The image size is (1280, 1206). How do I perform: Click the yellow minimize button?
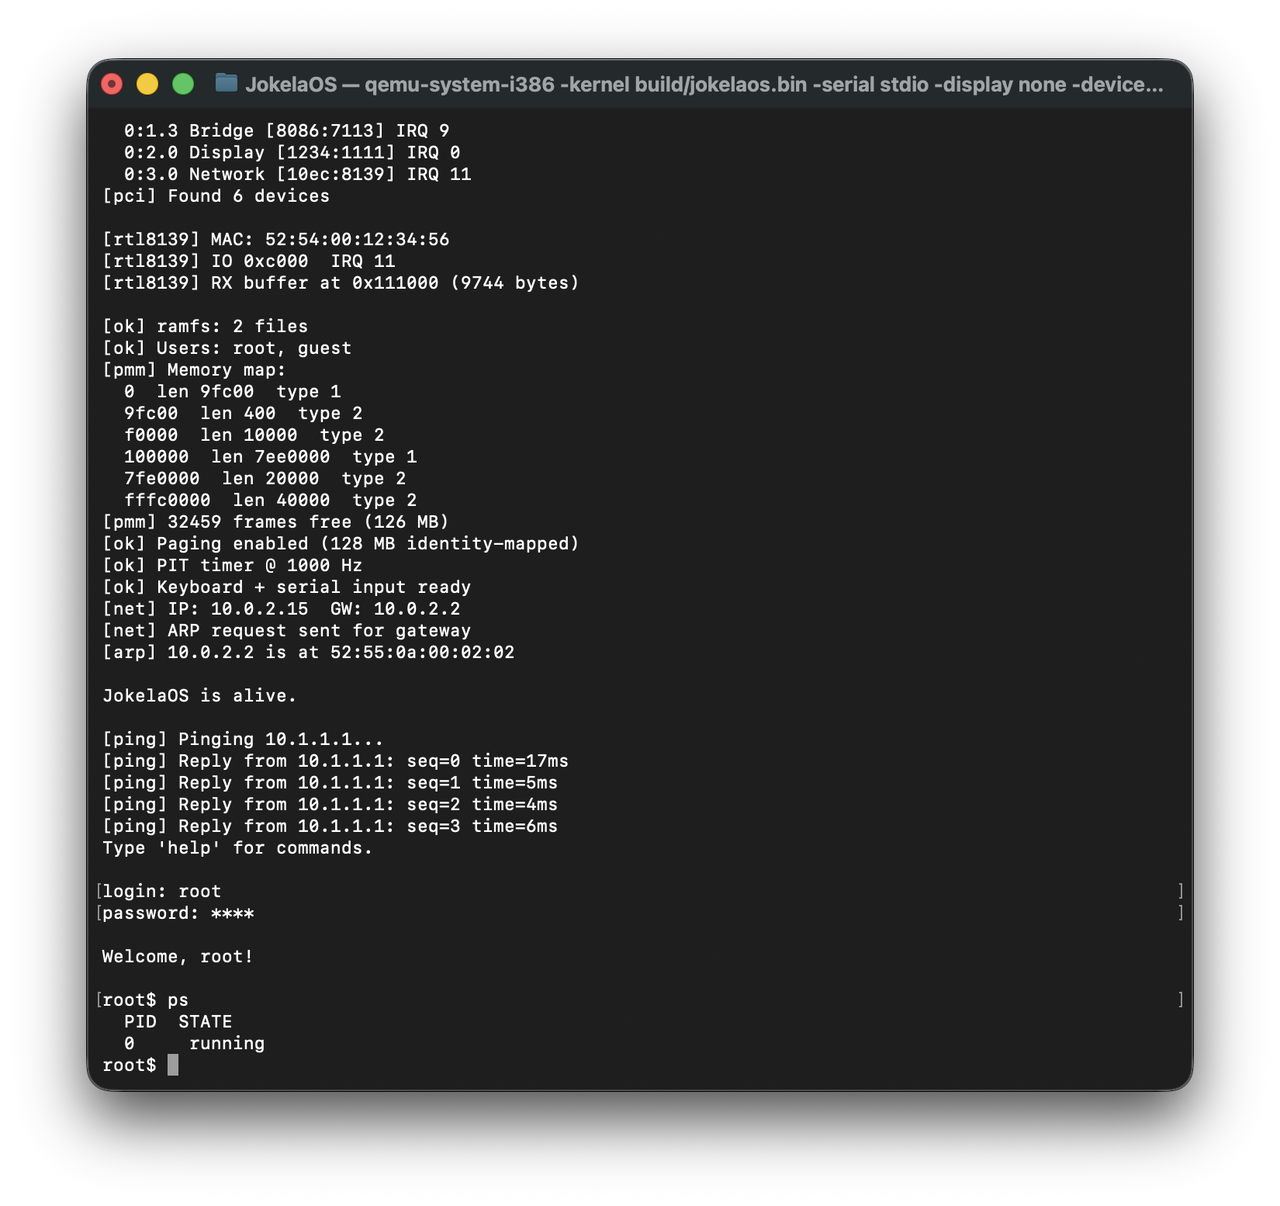147,84
